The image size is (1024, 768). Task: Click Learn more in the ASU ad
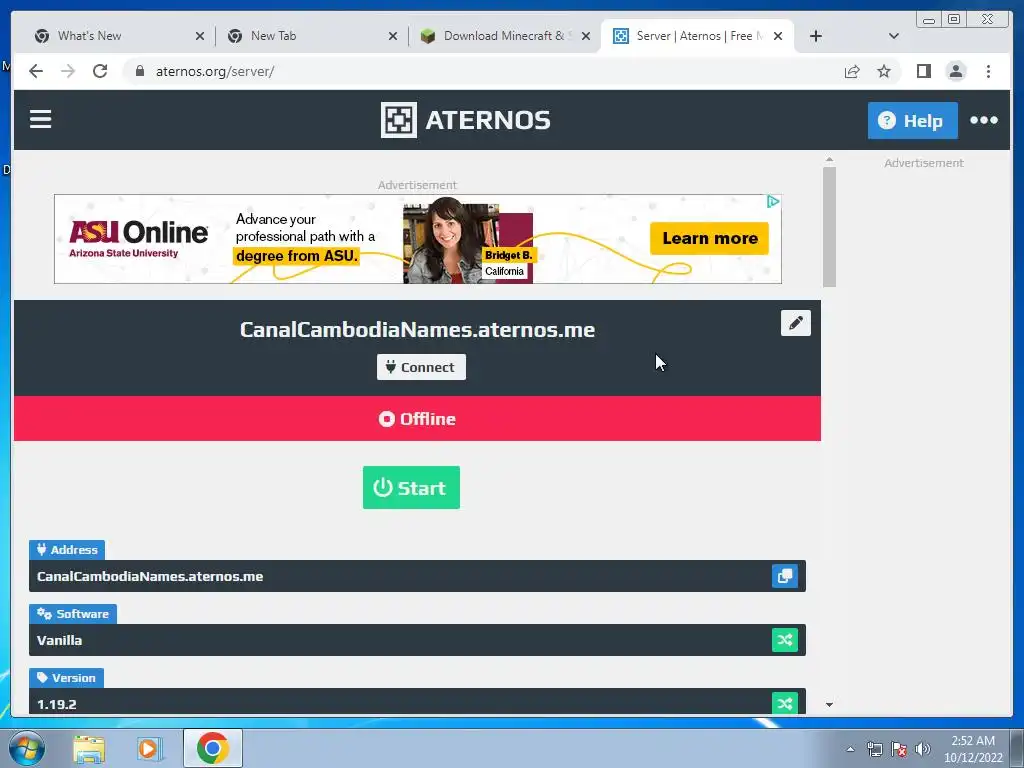pyautogui.click(x=709, y=238)
